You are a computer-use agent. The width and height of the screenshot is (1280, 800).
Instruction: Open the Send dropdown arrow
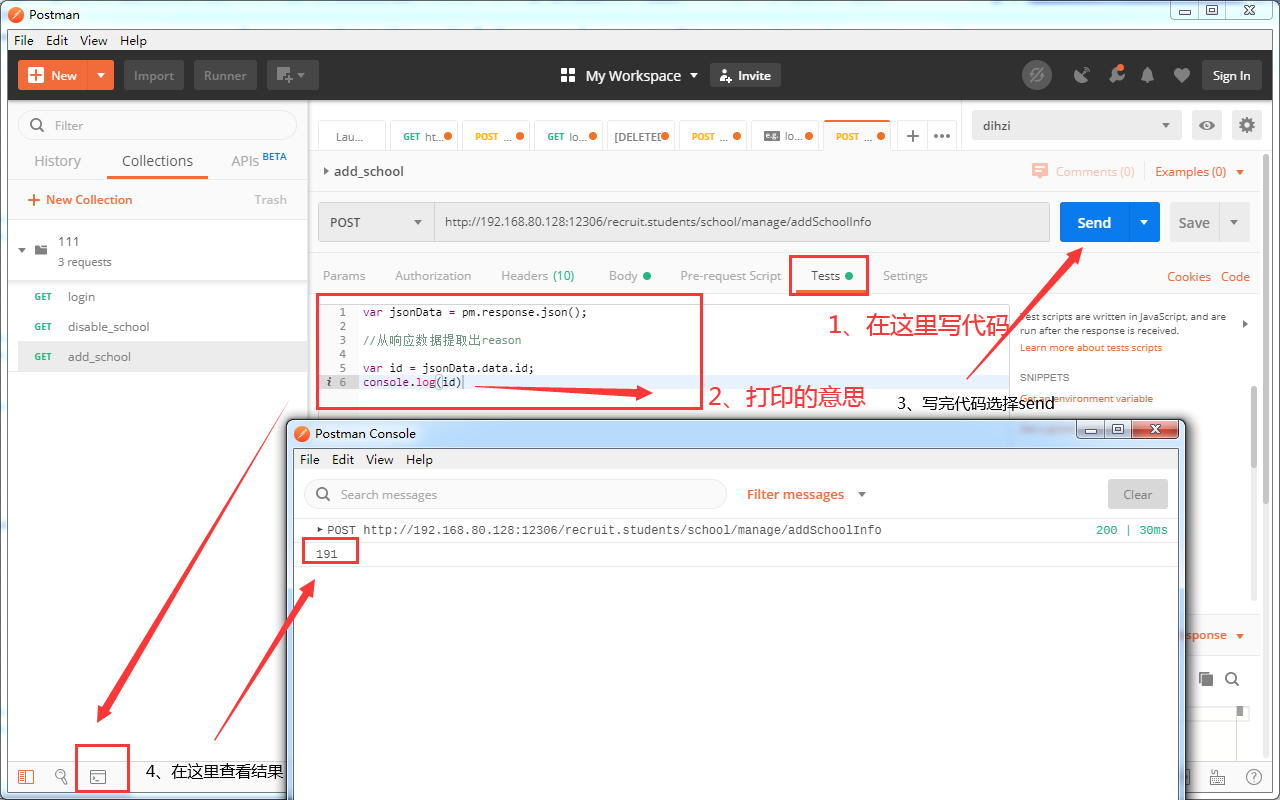[1145, 222]
